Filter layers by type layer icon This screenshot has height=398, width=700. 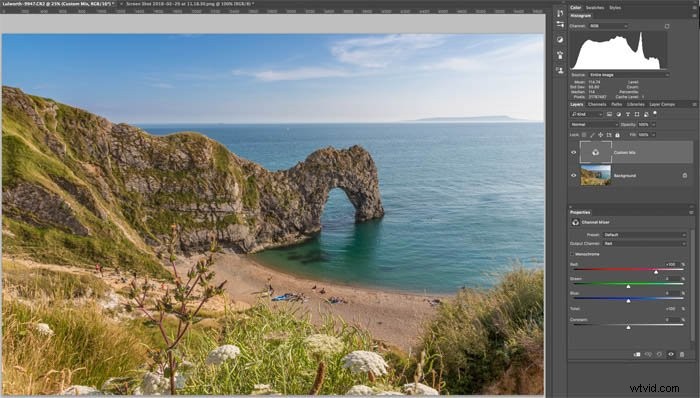coord(628,114)
